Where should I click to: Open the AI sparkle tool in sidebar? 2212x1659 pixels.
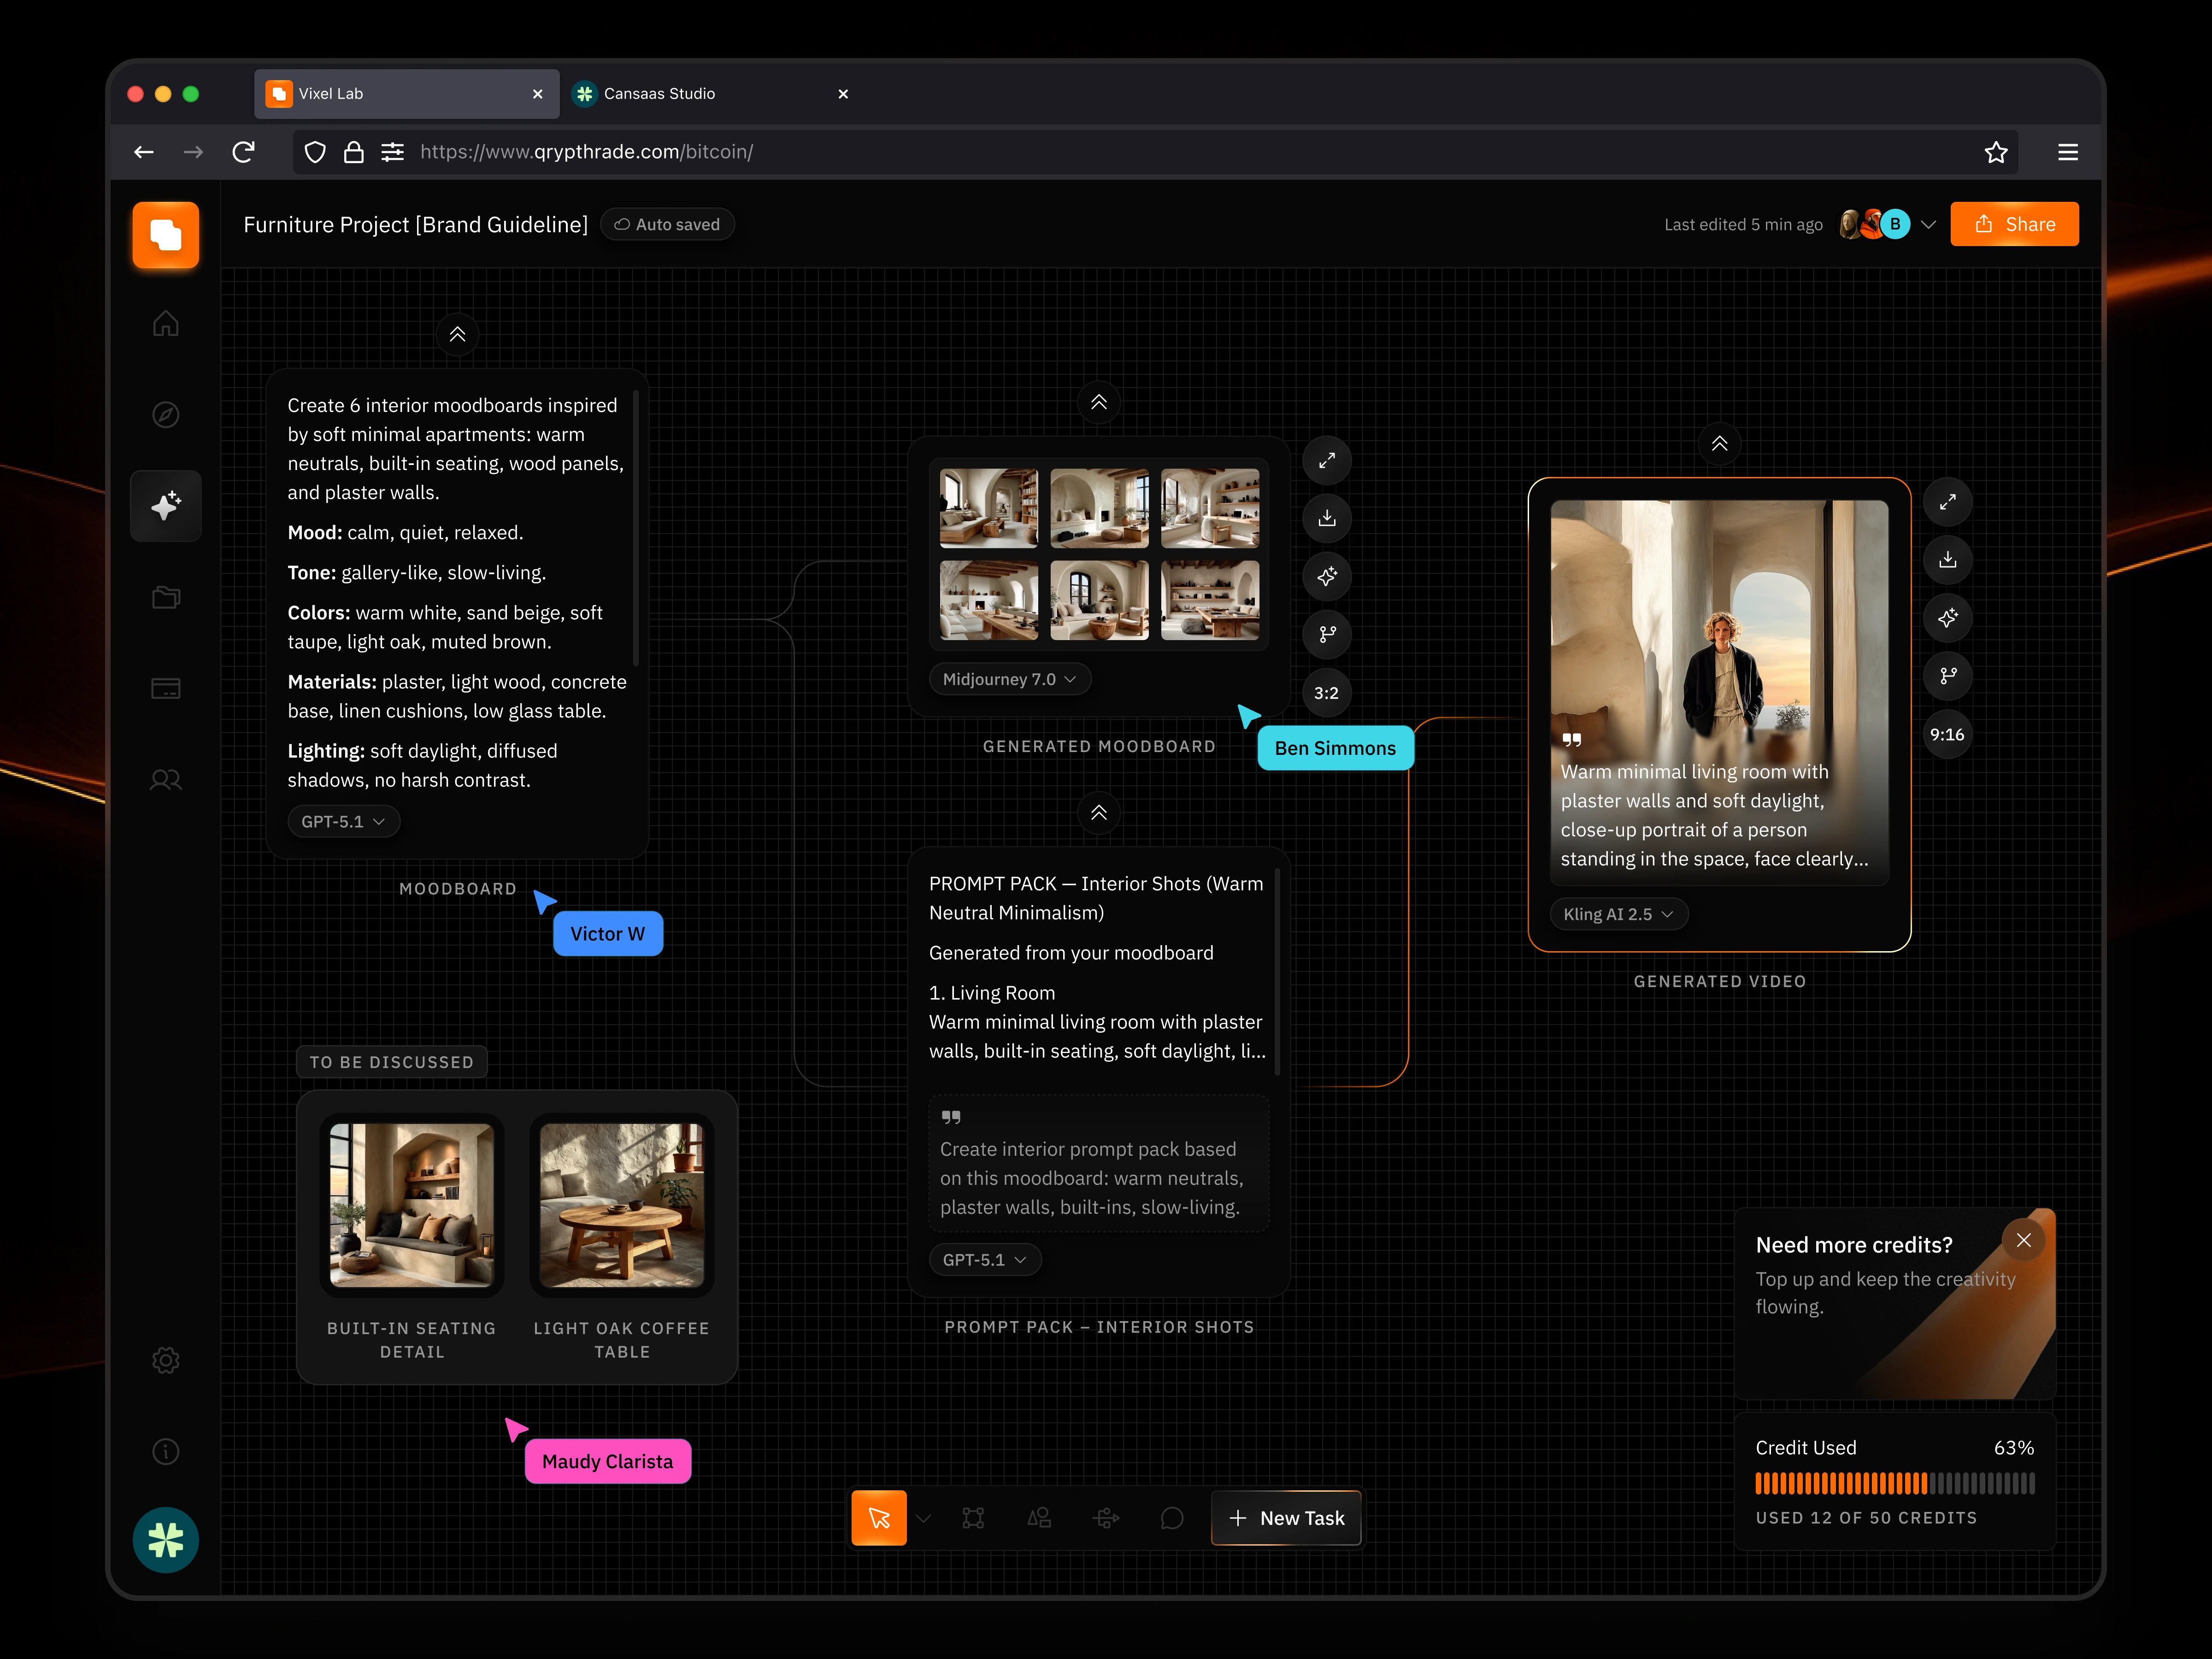[x=166, y=506]
